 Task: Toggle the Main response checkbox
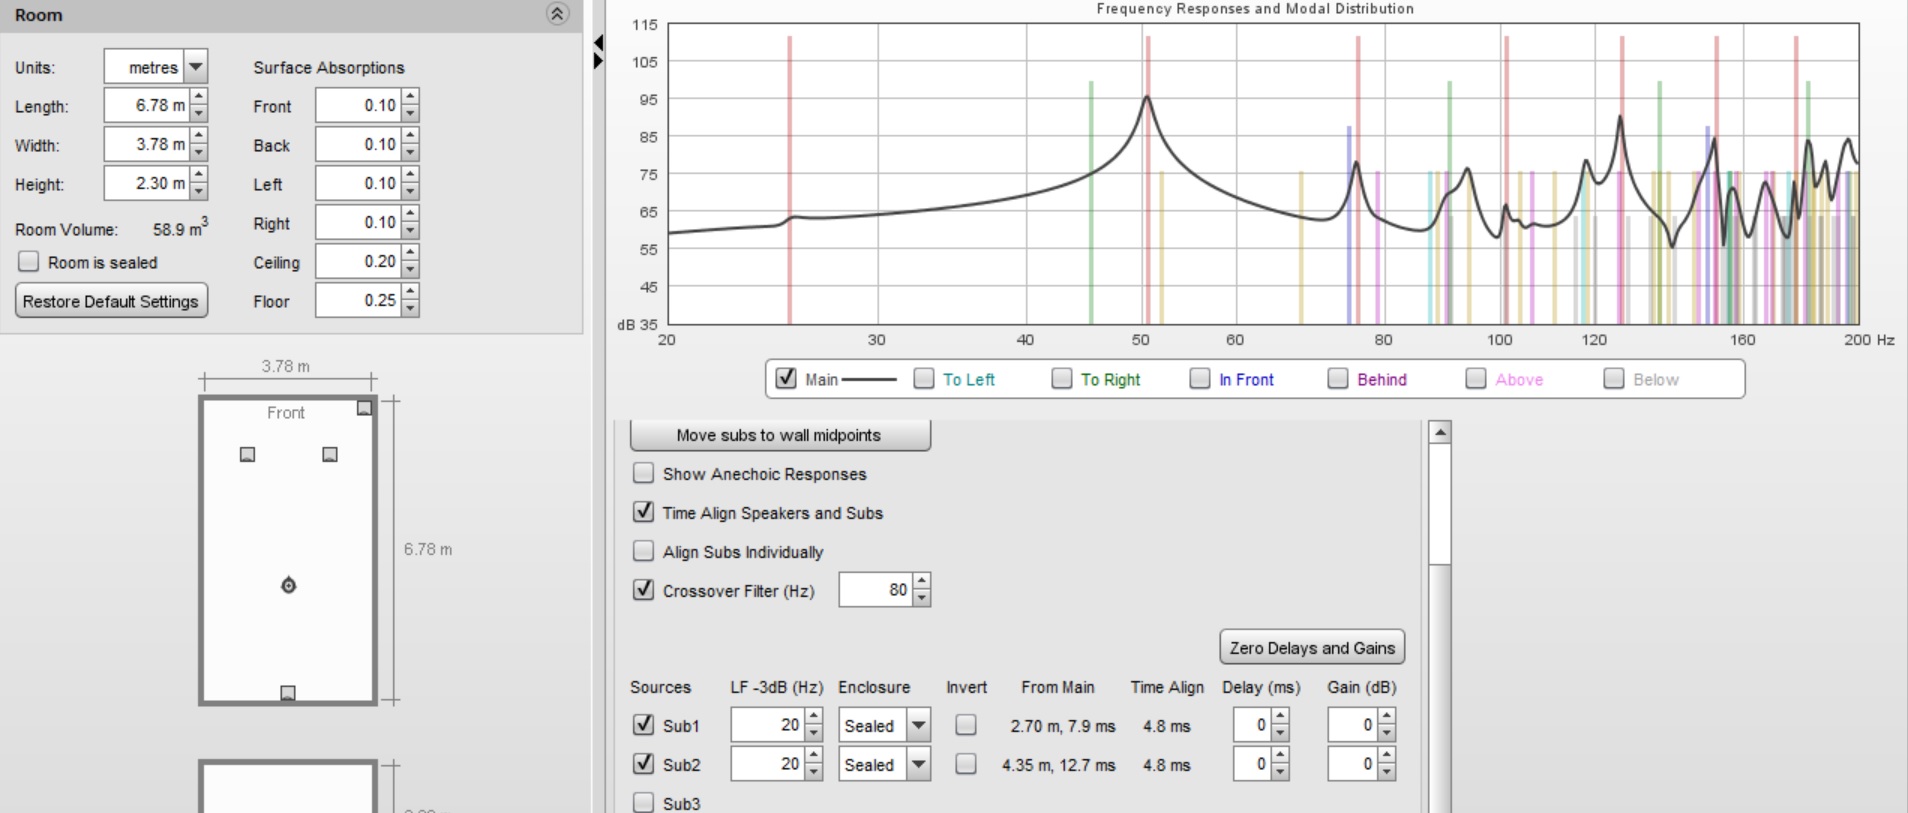786,378
